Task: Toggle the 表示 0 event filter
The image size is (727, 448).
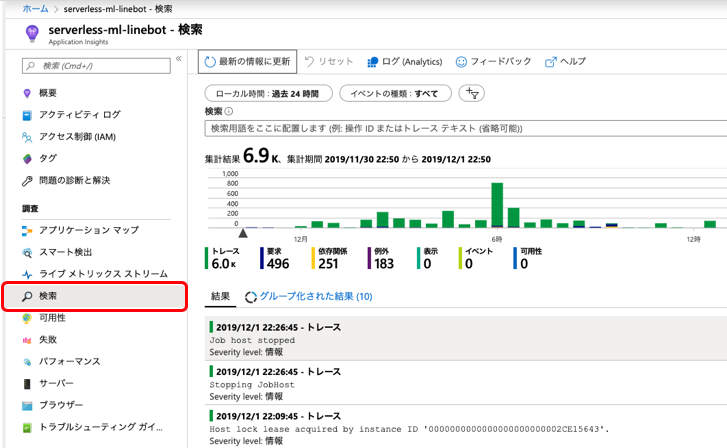Action: [x=427, y=258]
